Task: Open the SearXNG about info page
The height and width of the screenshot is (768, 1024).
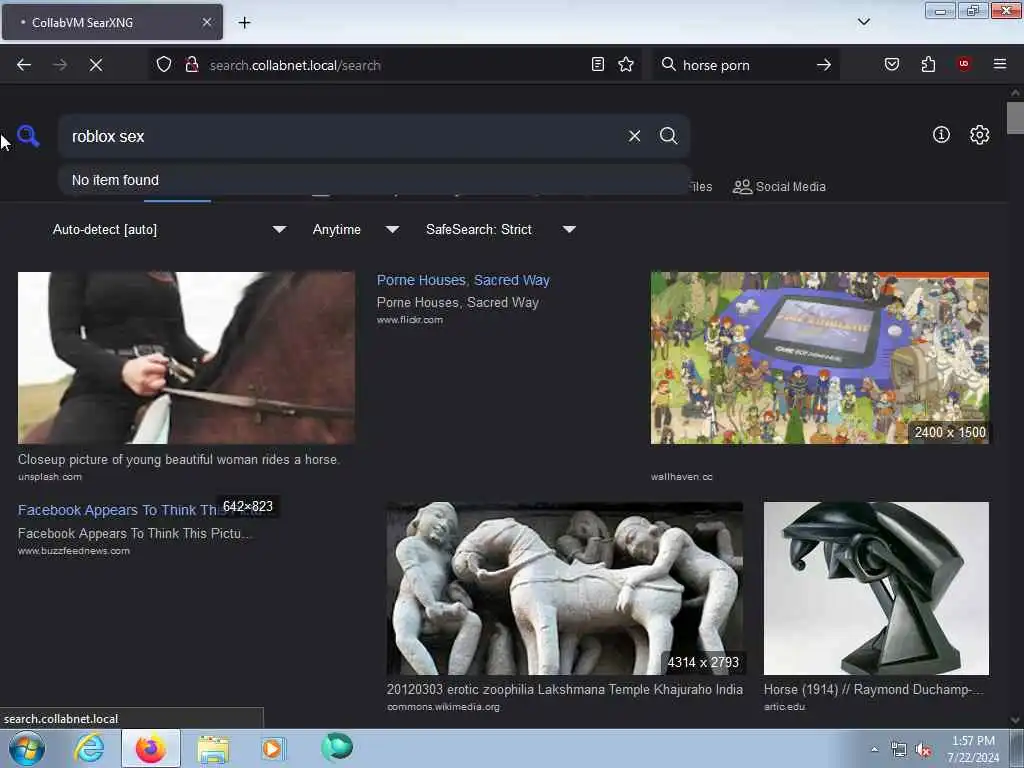Action: click(941, 135)
